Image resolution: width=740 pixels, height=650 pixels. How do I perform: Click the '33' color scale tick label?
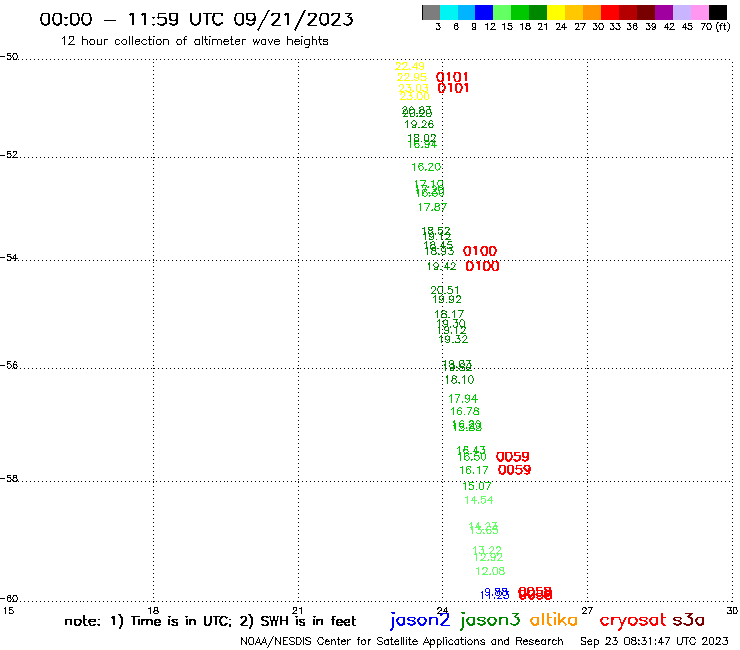tap(615, 27)
